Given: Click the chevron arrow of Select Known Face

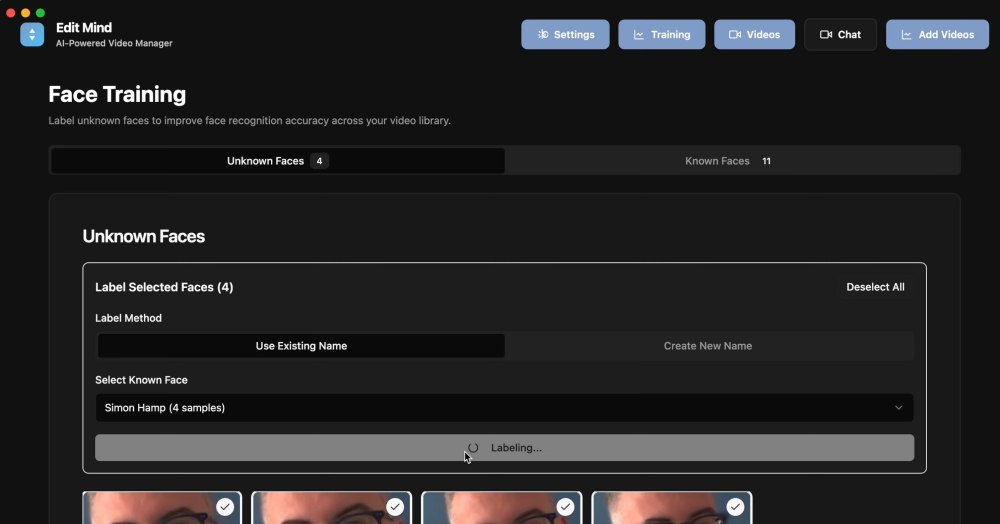Looking at the screenshot, I should tap(898, 408).
